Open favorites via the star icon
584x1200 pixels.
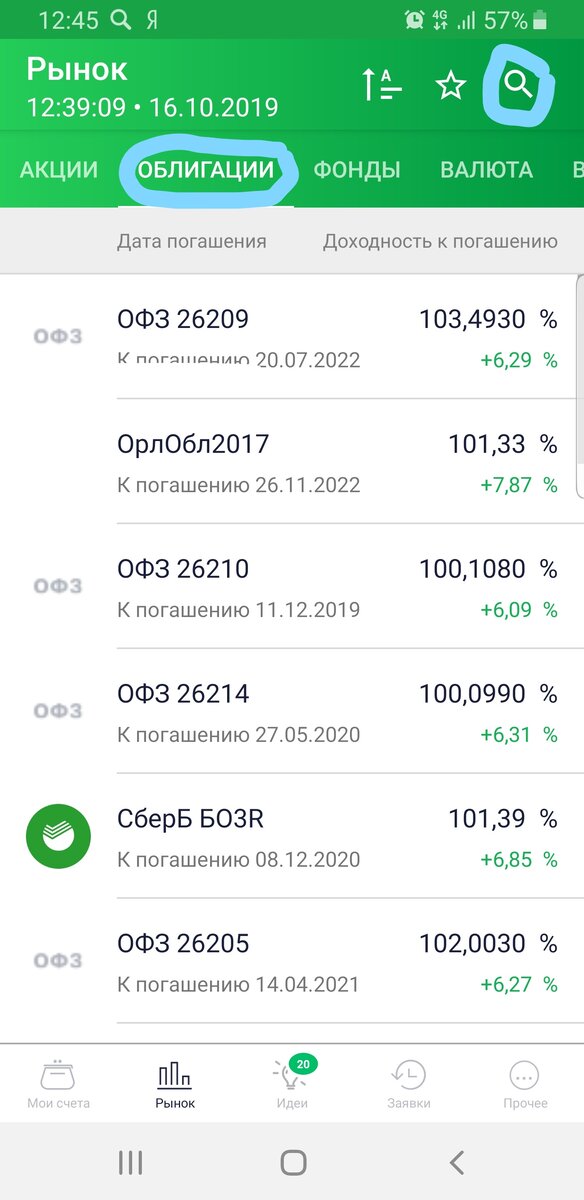tap(450, 87)
